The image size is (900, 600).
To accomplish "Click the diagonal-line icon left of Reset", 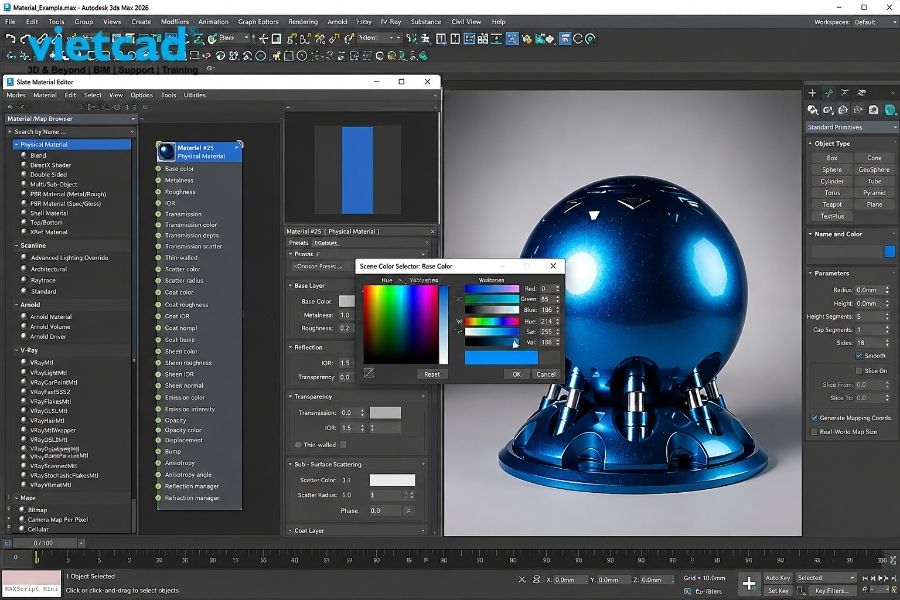I will pos(369,374).
